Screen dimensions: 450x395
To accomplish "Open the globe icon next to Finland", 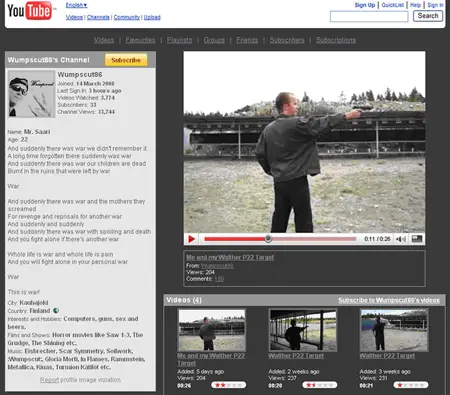I will 56,311.
